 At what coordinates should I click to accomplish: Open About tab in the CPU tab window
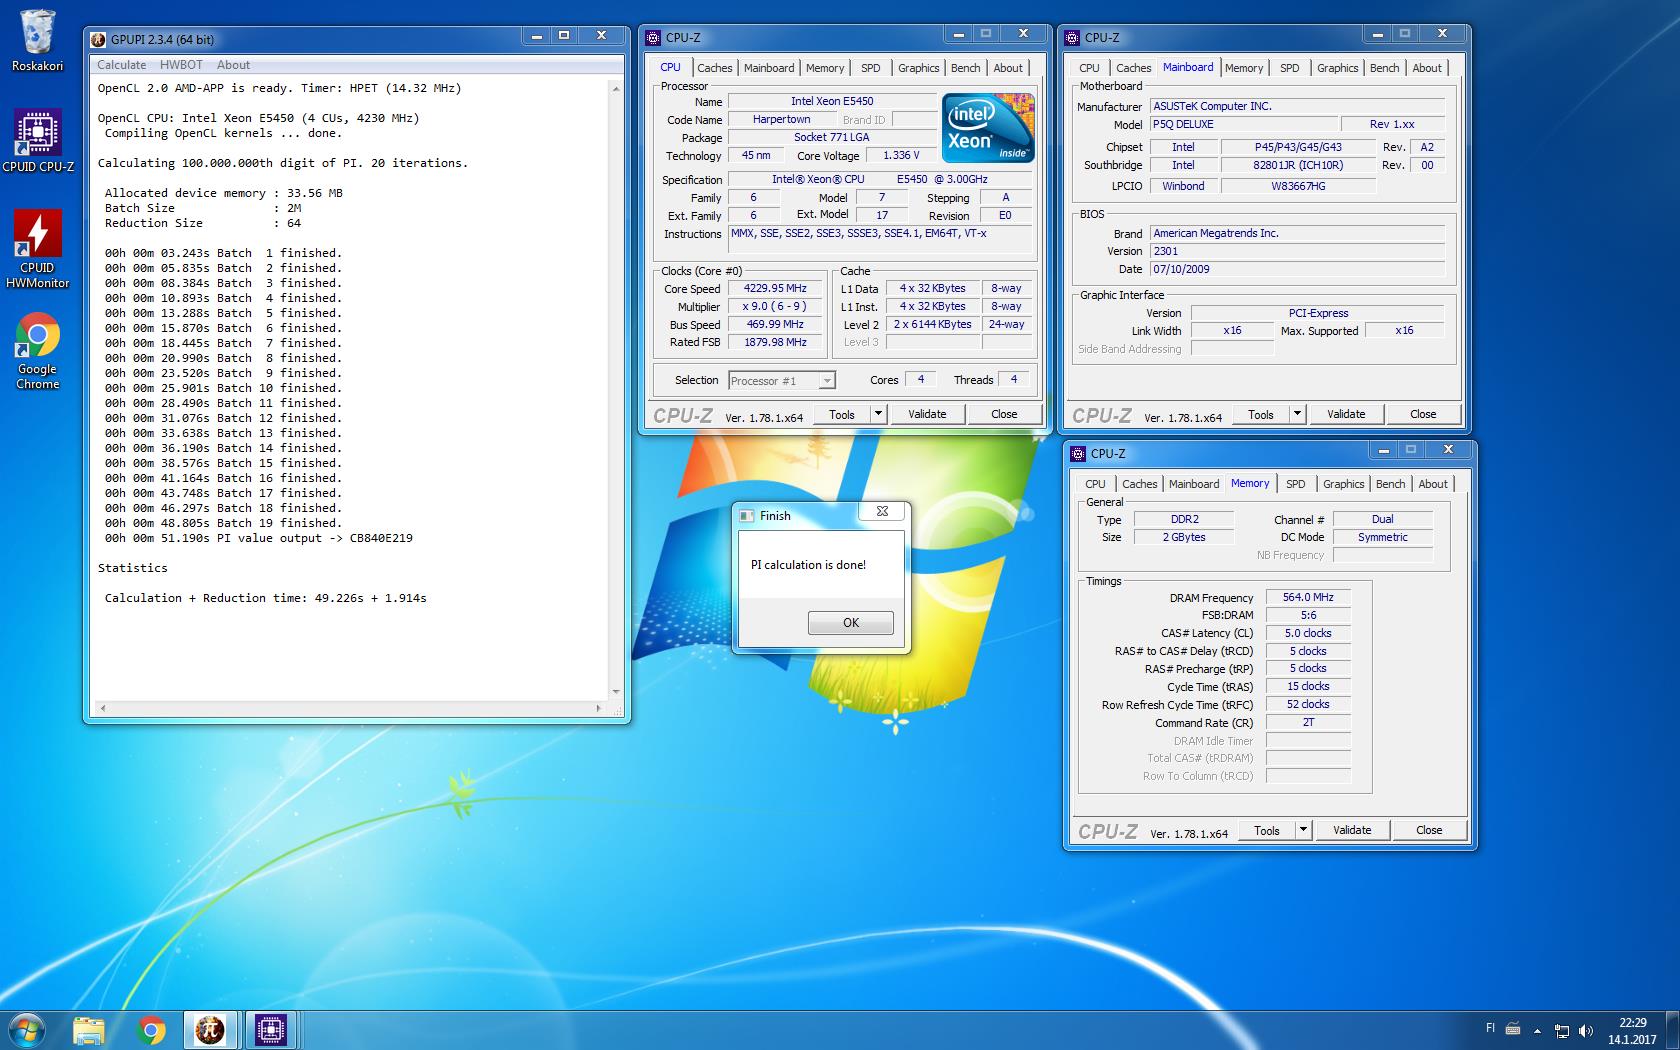pyautogui.click(x=1008, y=68)
